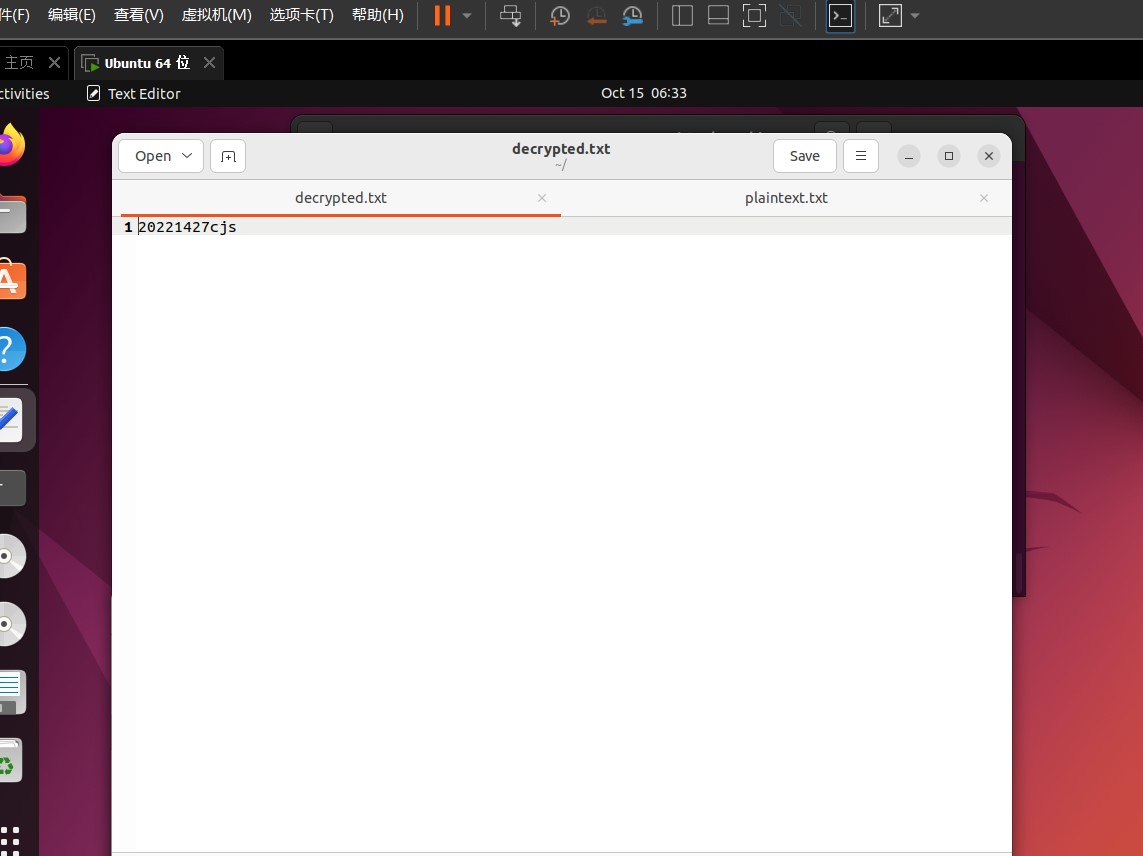1143x856 pixels.
Task: Switch to Ubuntu 64 位 VM tab
Action: [x=147, y=63]
